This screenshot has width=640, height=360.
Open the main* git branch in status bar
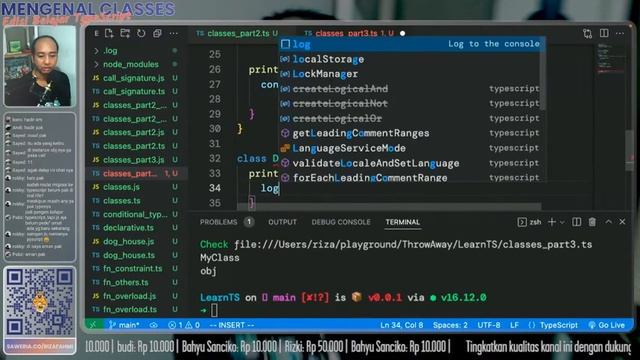(x=124, y=325)
